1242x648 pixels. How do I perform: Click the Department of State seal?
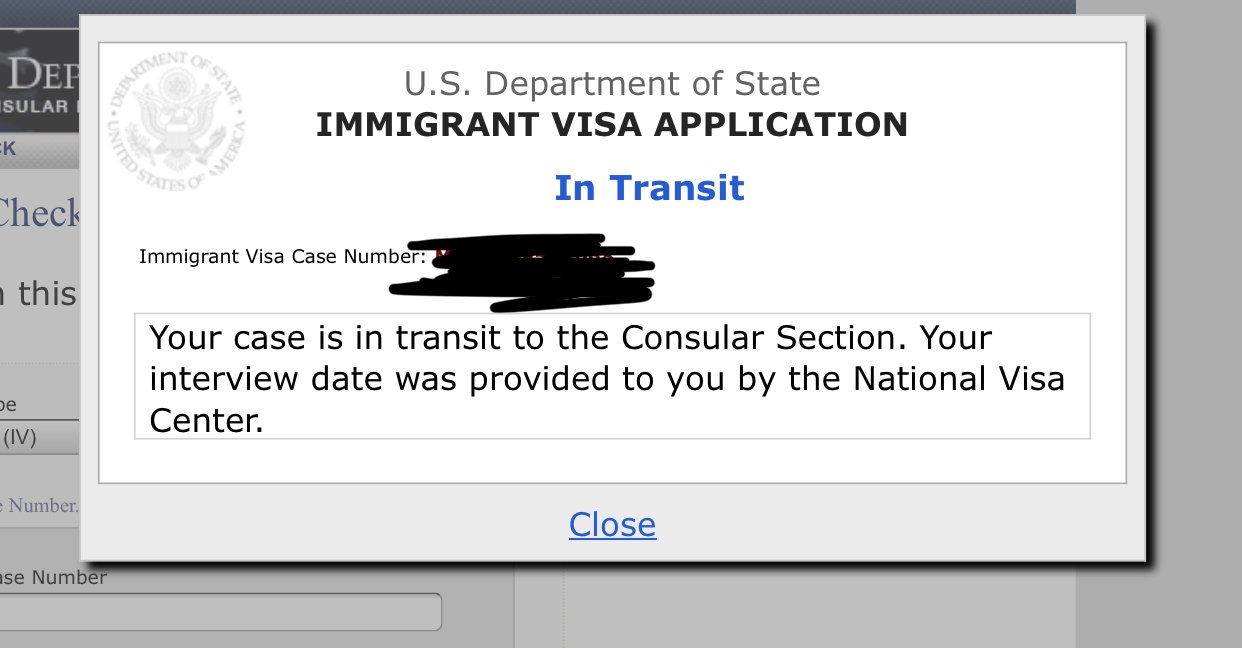pos(176,122)
